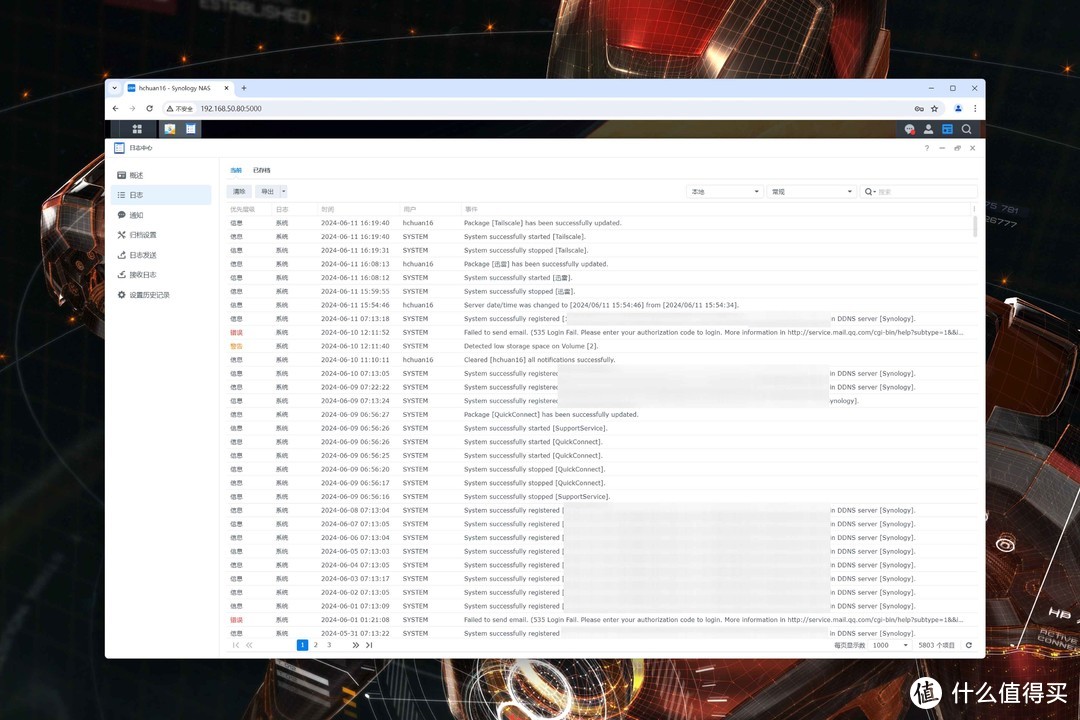This screenshot has height=720, width=1080.
Task: Click the DSM search magnifier icon
Action: click(x=966, y=129)
